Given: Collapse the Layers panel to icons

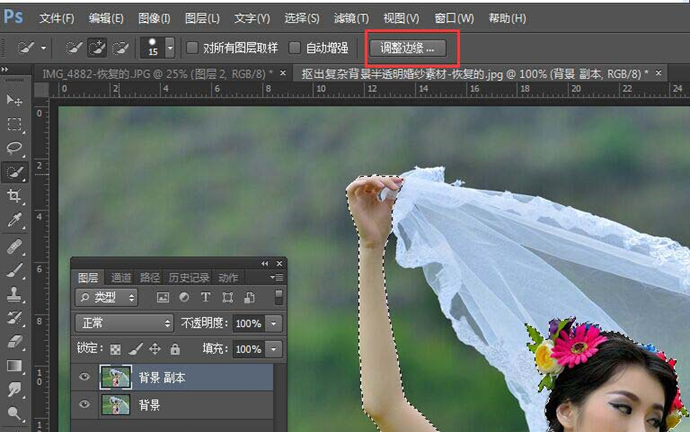Looking at the screenshot, I should pos(264,264).
